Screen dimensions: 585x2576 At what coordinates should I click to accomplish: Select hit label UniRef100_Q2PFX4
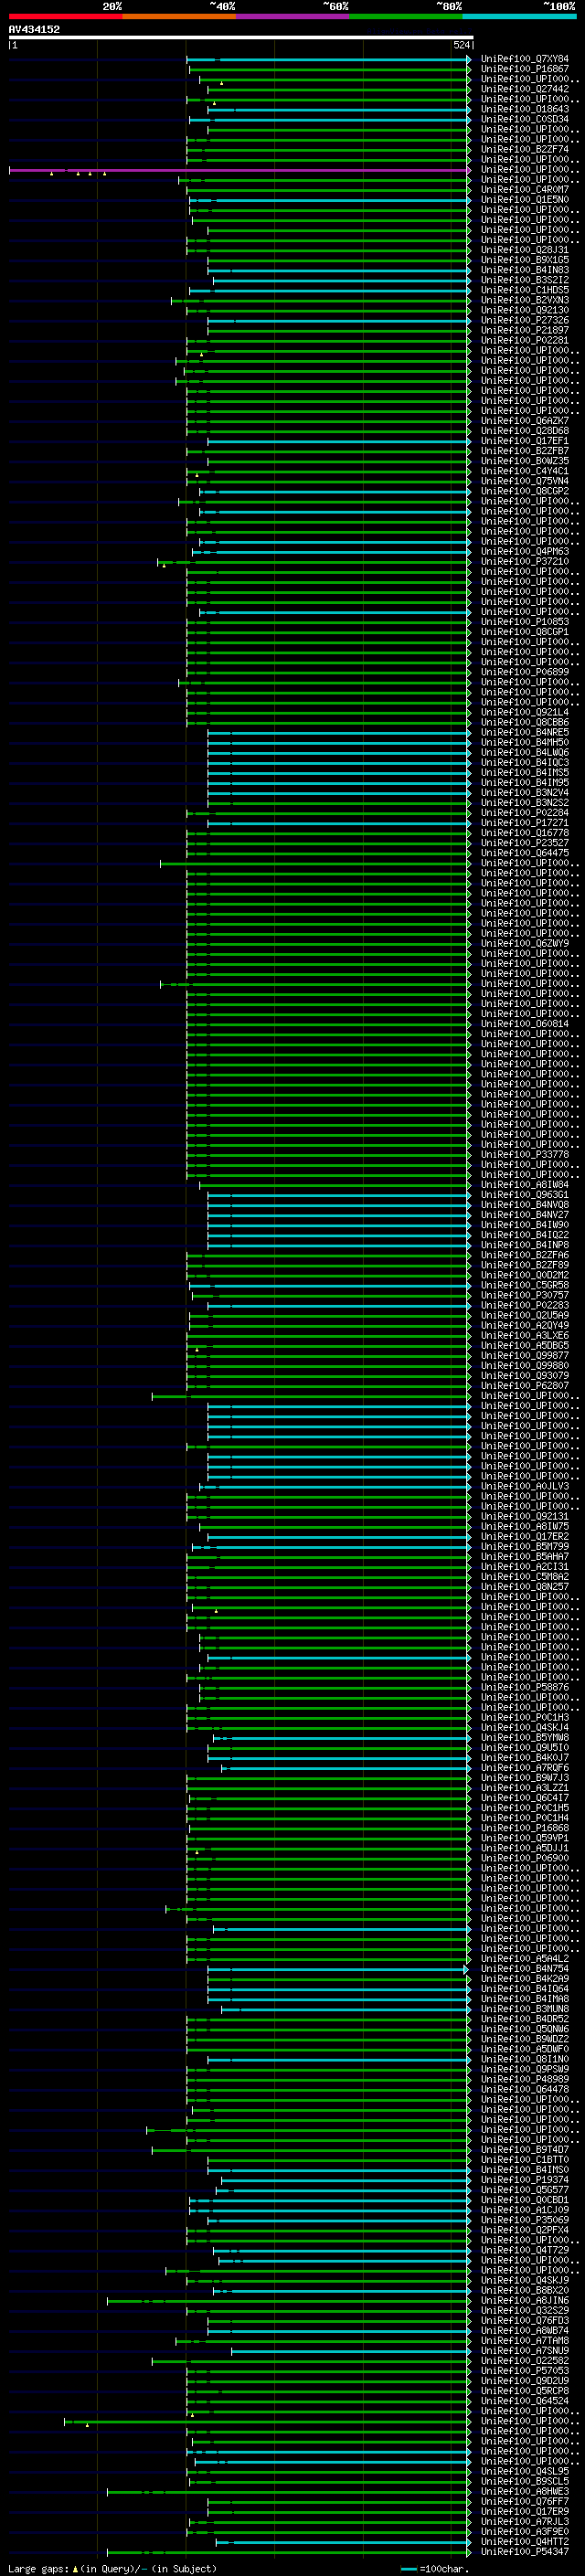525,2230
